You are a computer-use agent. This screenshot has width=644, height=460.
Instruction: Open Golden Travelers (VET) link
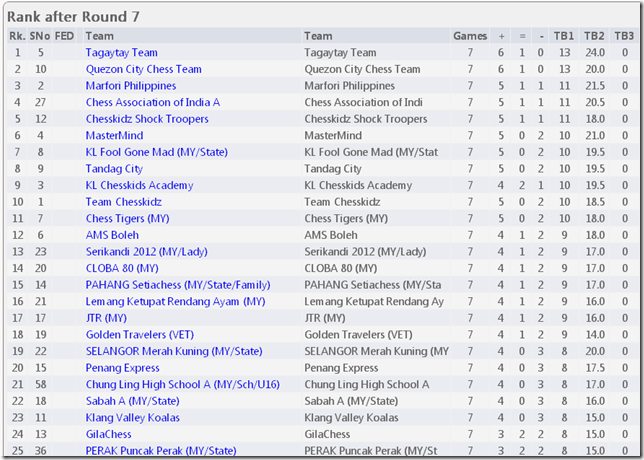[x=140, y=335]
